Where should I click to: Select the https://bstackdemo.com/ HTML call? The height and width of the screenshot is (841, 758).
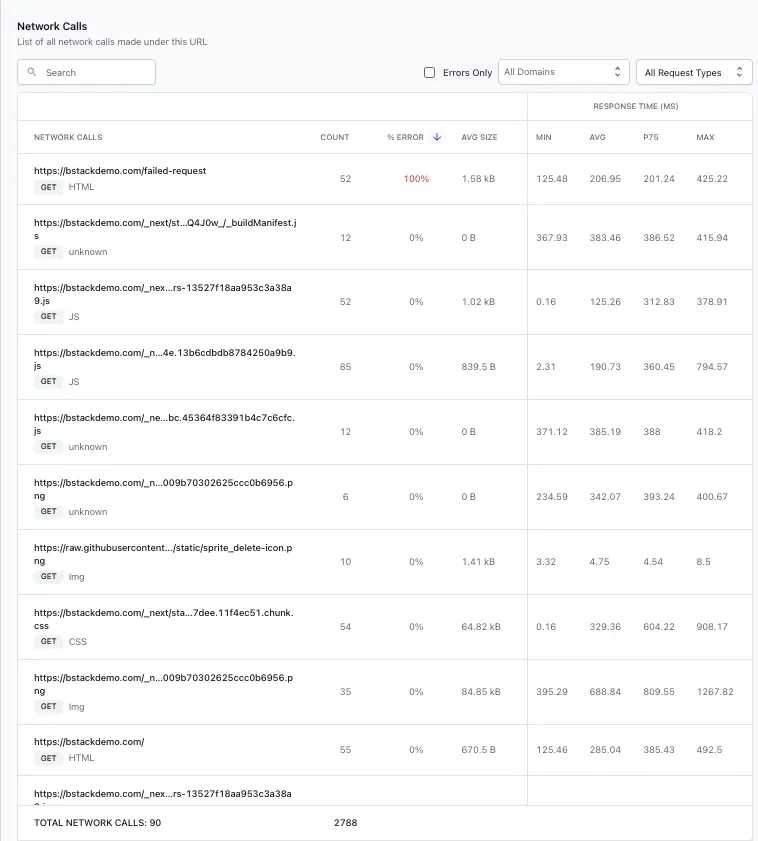385,750
